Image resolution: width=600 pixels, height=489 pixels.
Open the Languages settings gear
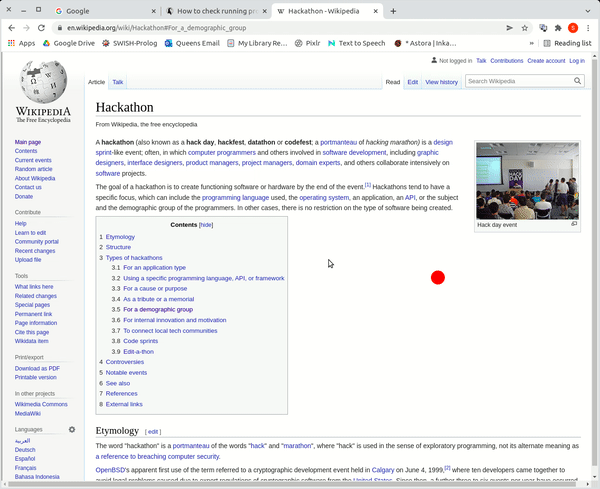pyautogui.click(x=72, y=429)
